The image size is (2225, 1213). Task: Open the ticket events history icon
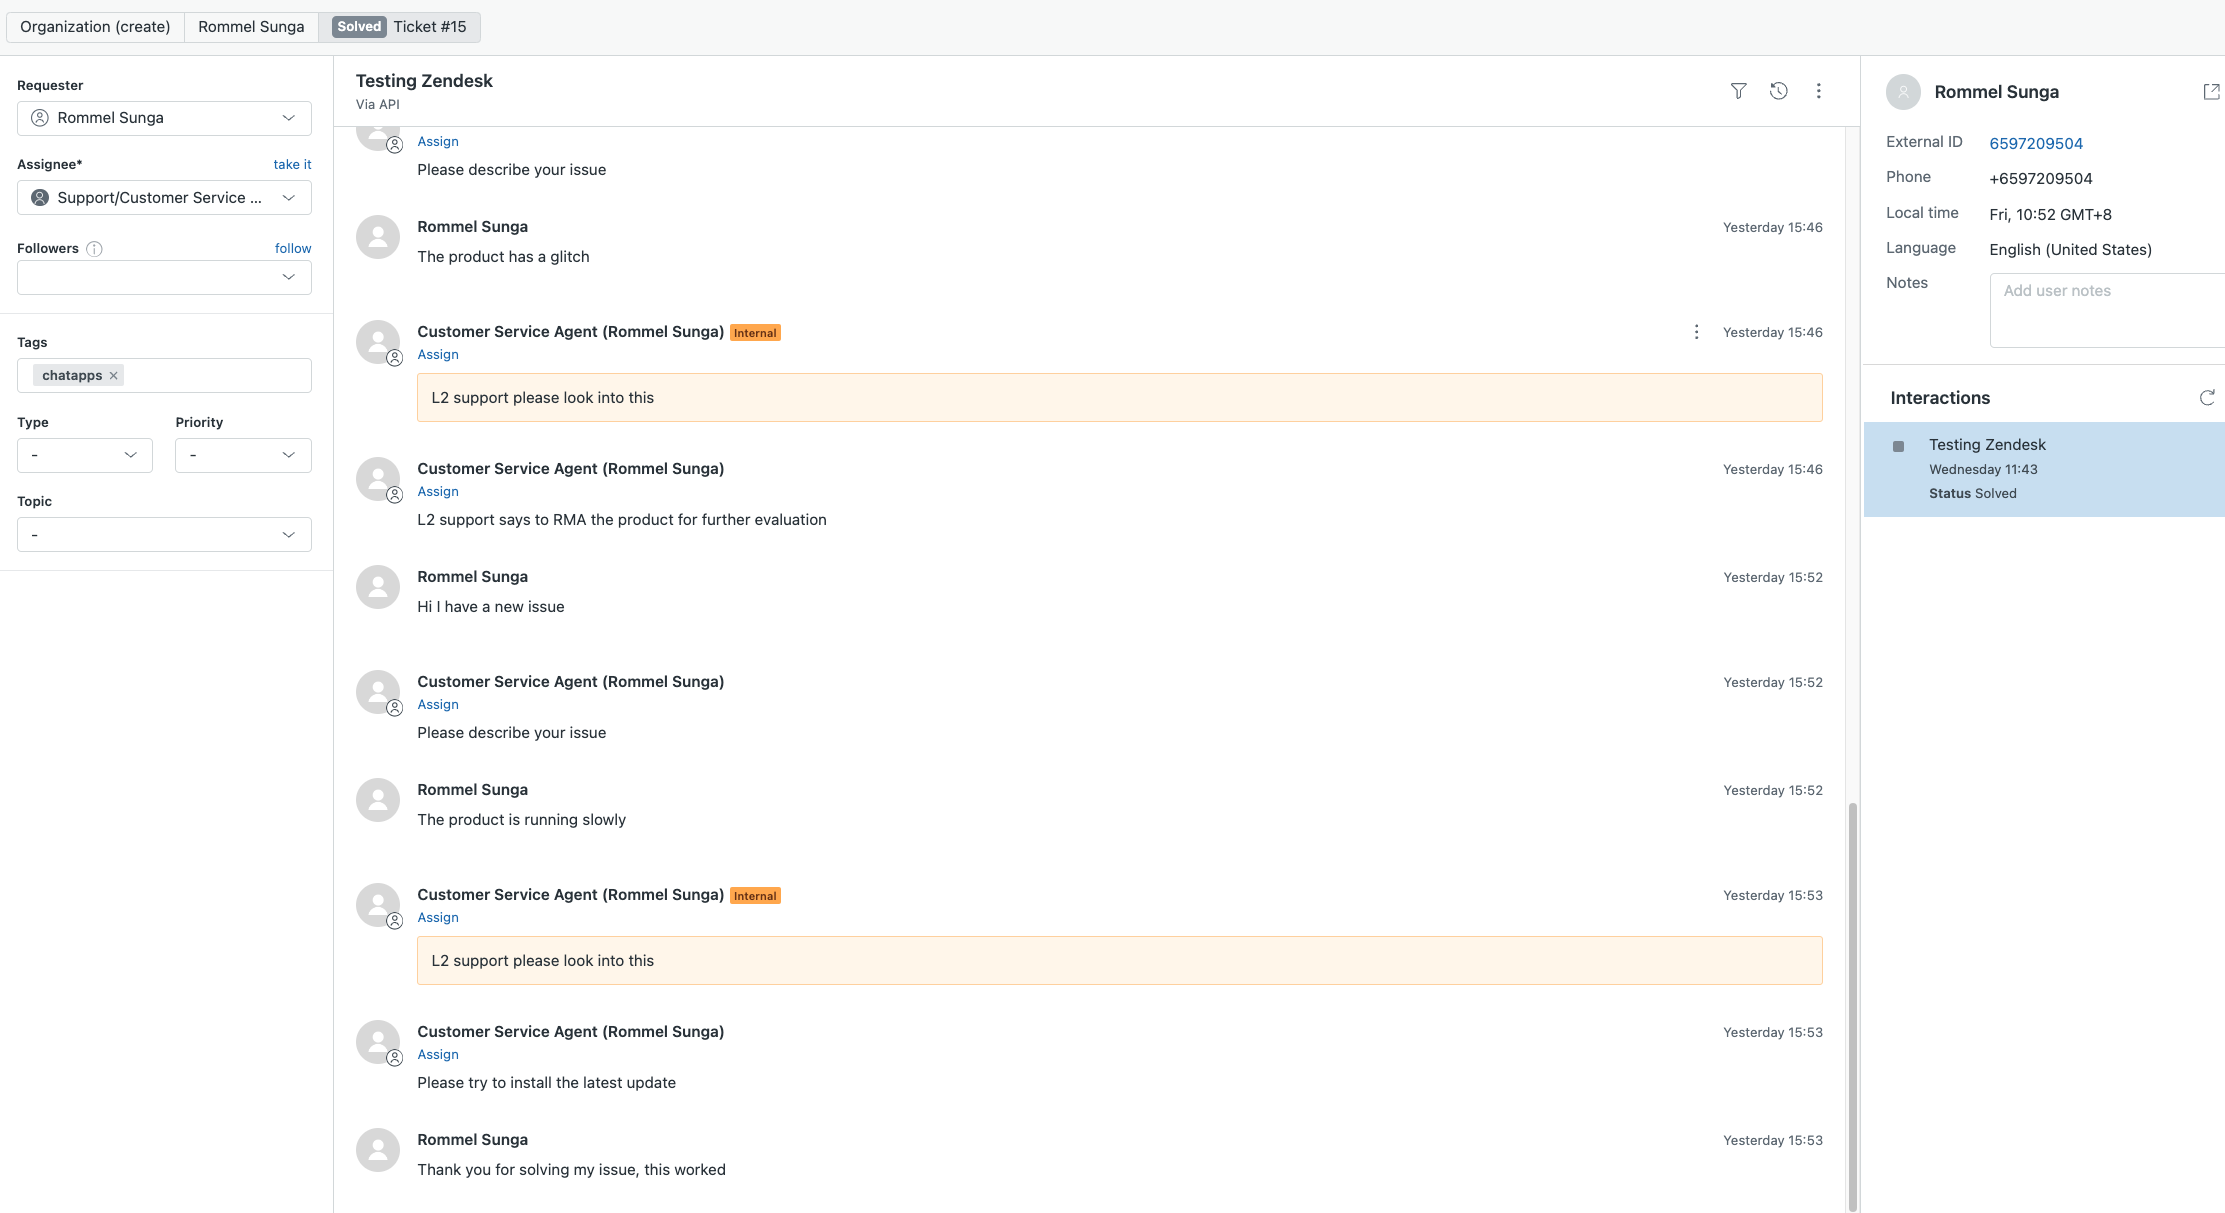(1778, 91)
